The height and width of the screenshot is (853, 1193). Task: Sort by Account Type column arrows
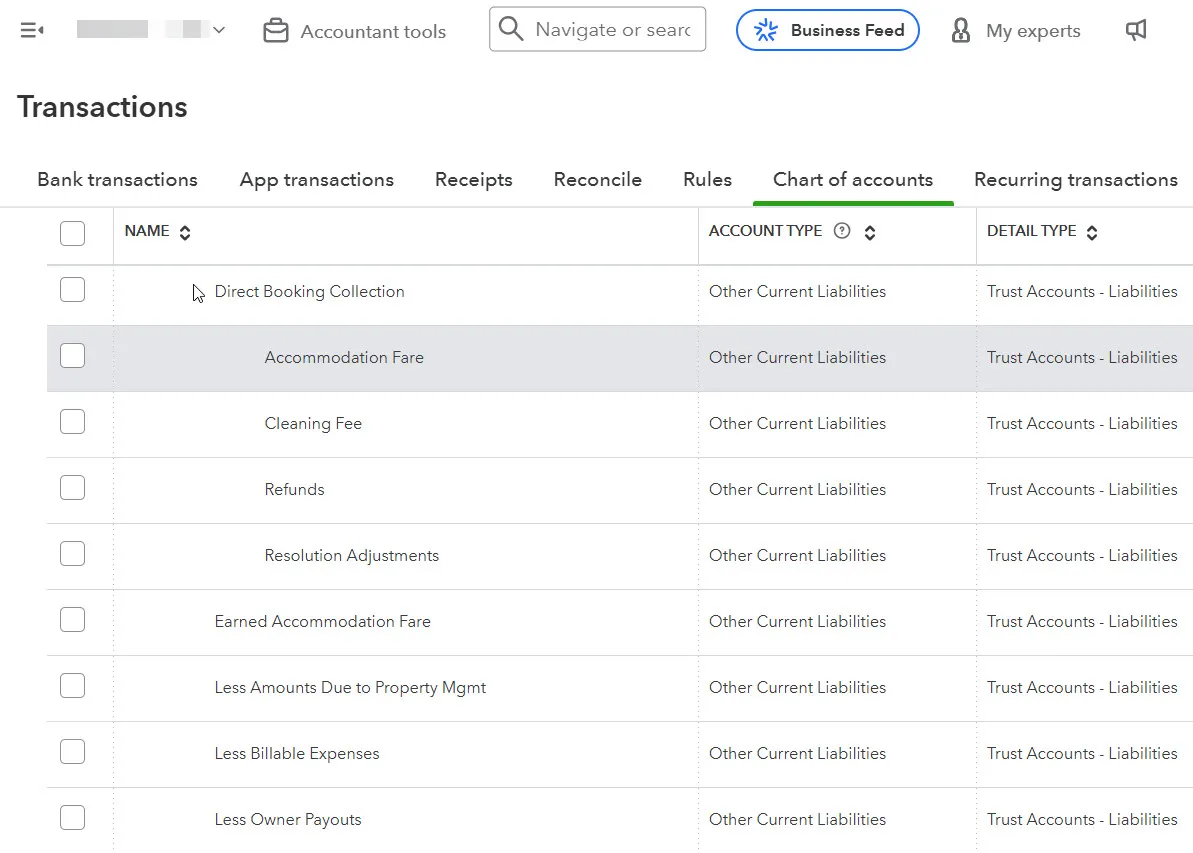pyautogui.click(x=870, y=232)
